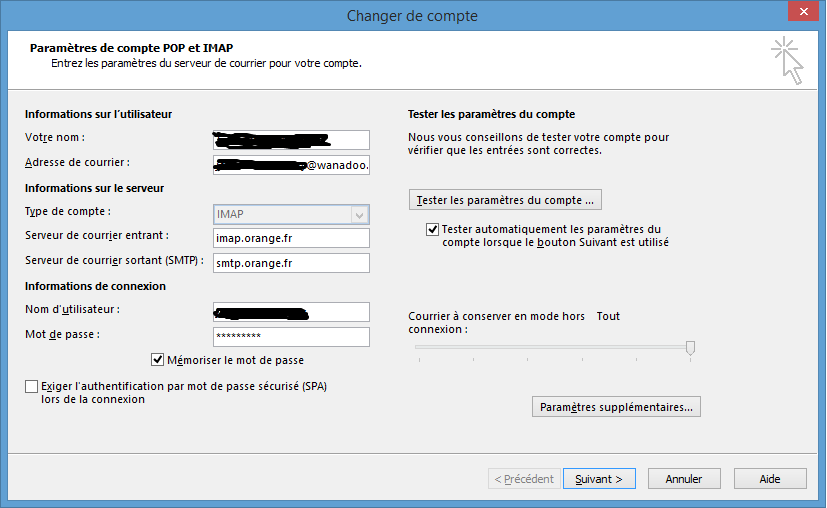Click the incoming server field imap.orange.fr
Image resolution: width=827 pixels, height=508 pixels.
click(291, 238)
